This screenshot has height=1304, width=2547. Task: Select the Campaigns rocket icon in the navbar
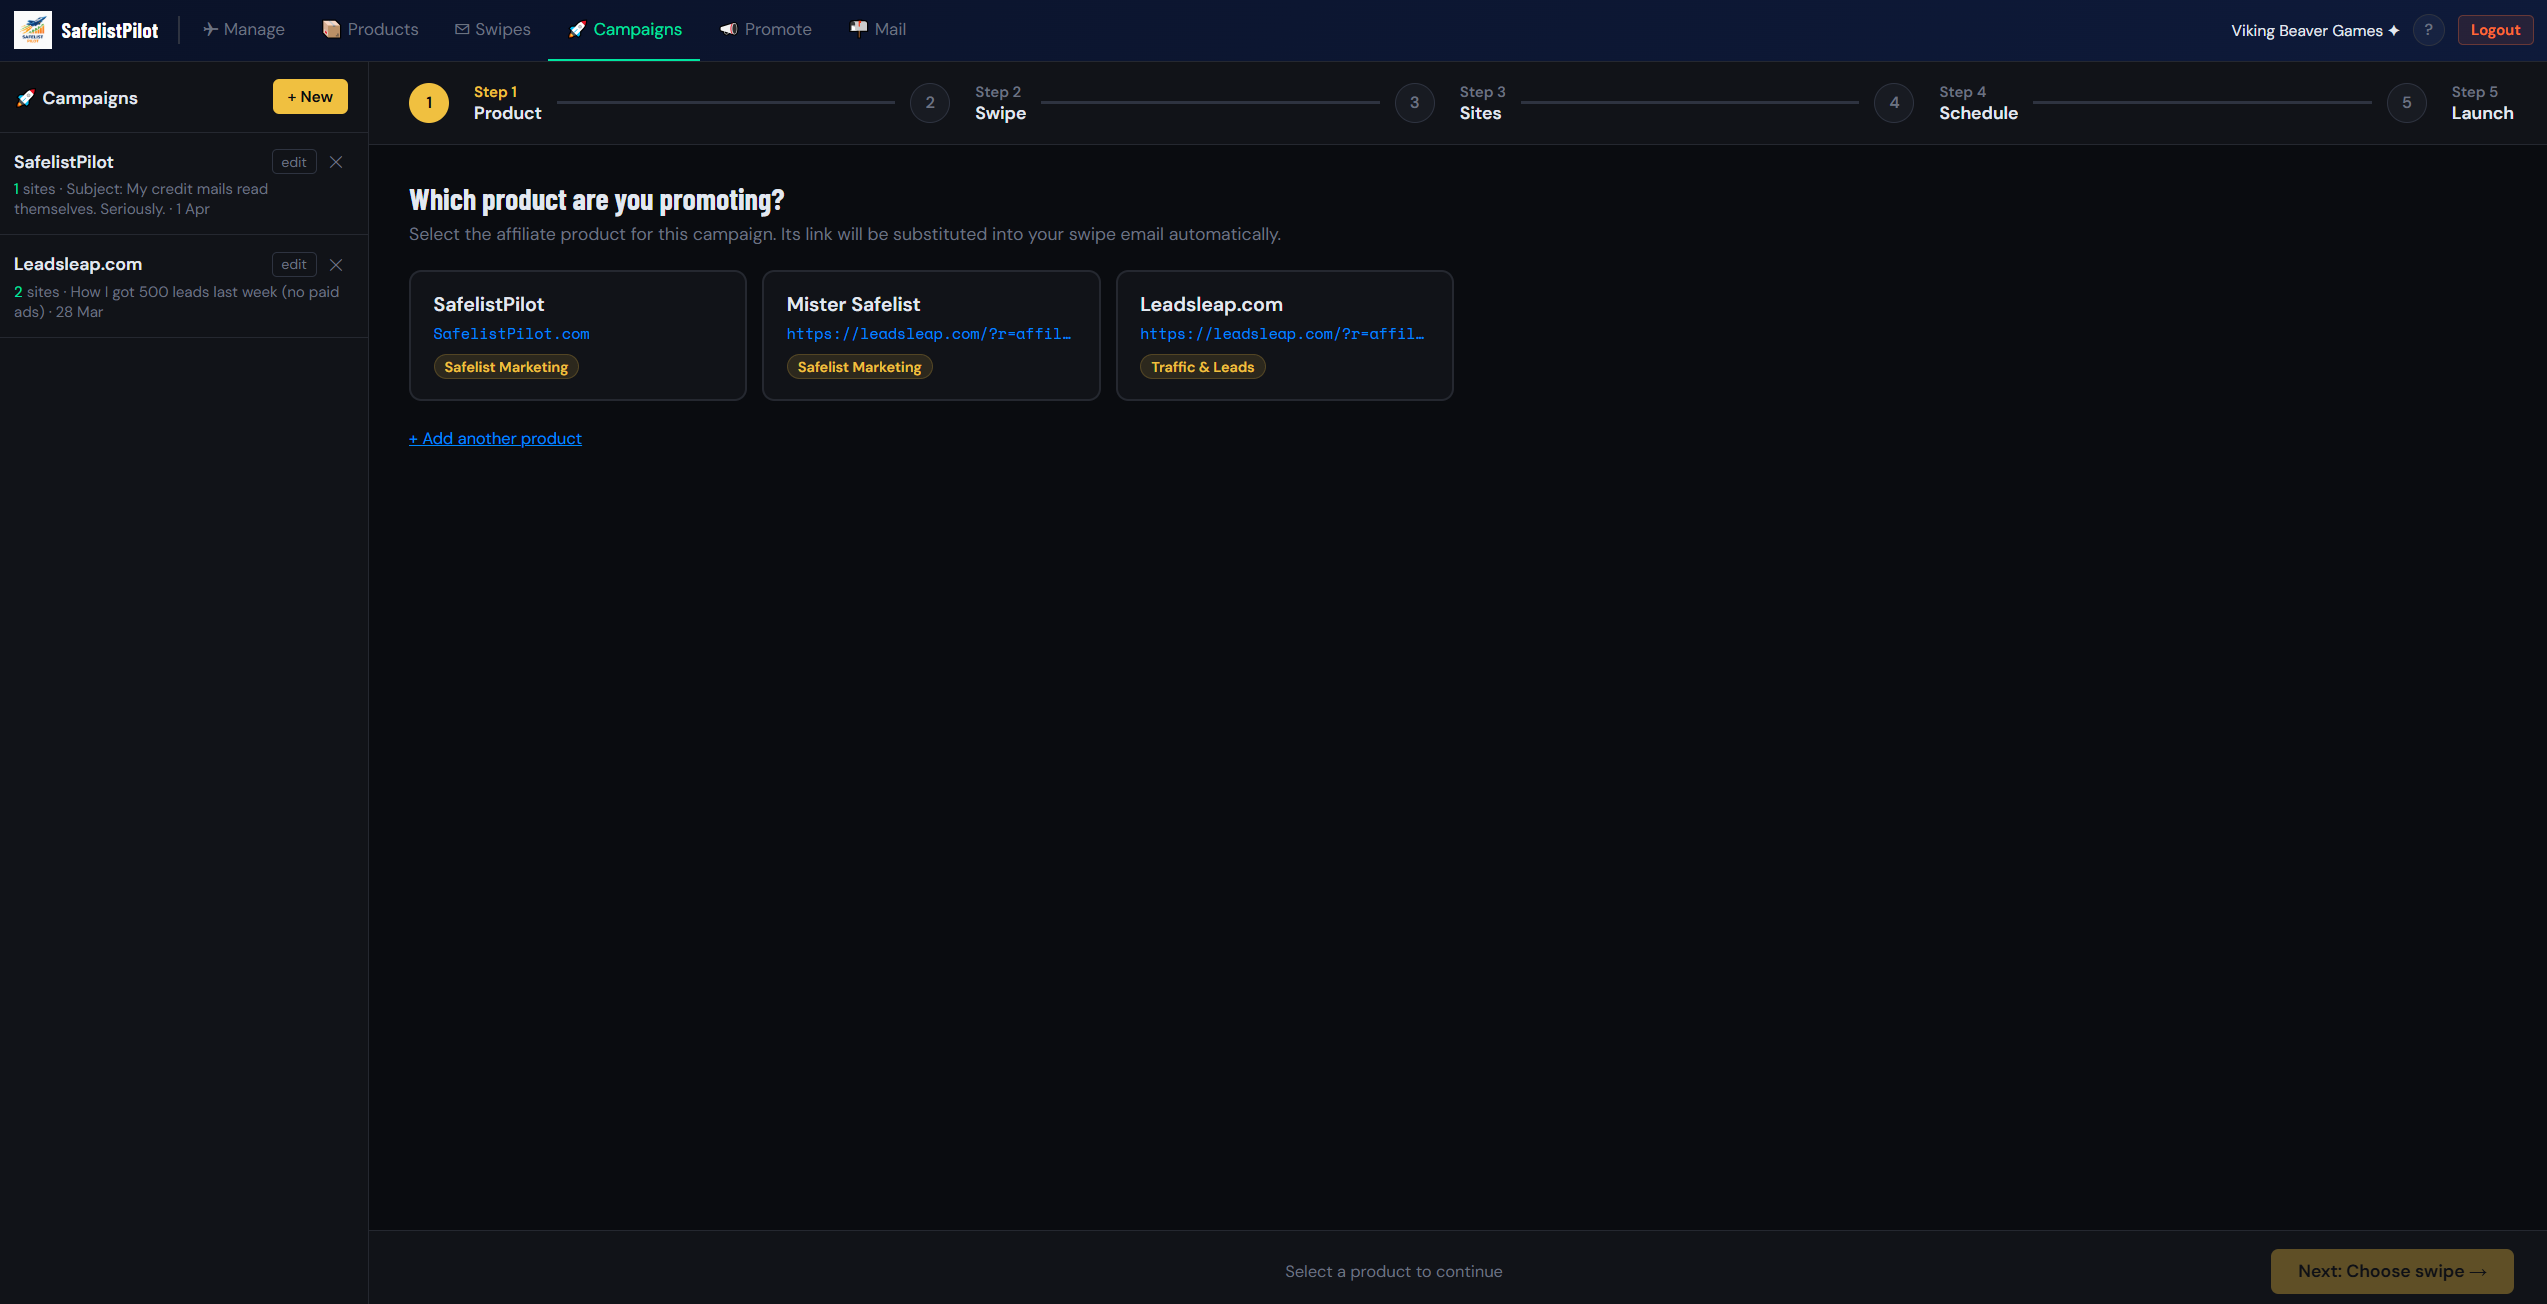point(575,29)
